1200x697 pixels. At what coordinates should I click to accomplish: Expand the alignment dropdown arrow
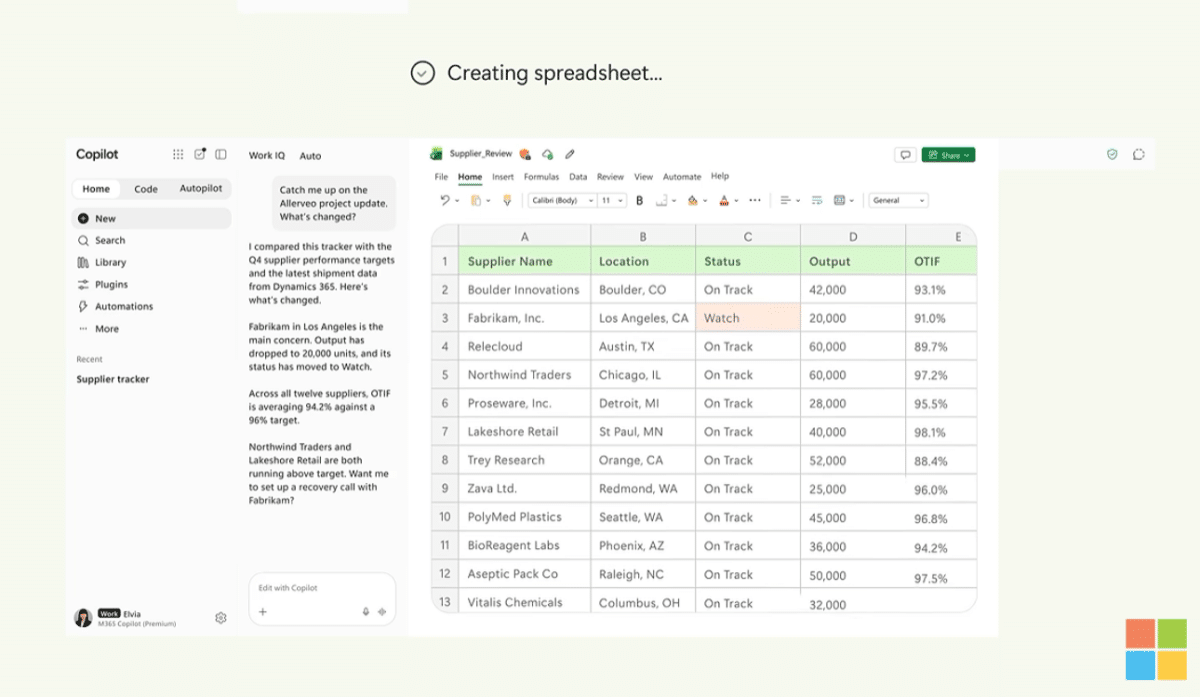(x=797, y=201)
